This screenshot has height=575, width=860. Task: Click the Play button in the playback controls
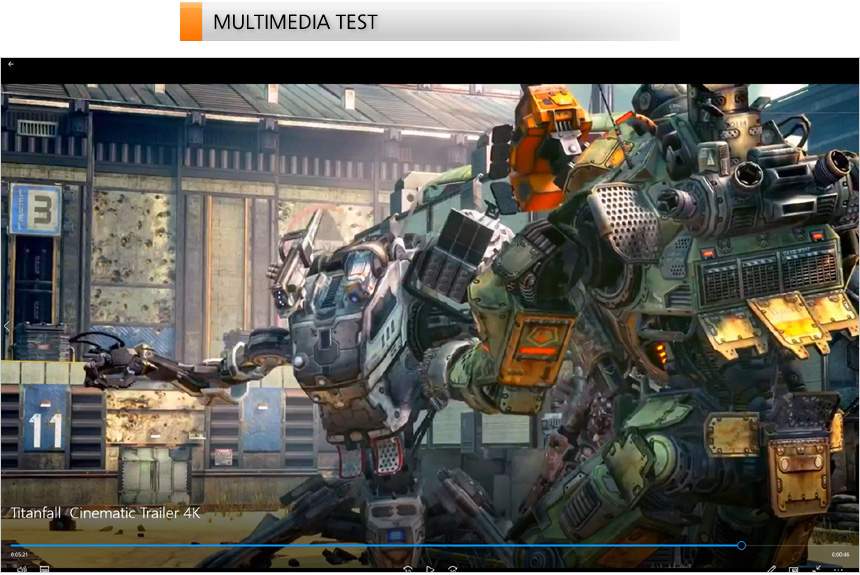(430, 570)
